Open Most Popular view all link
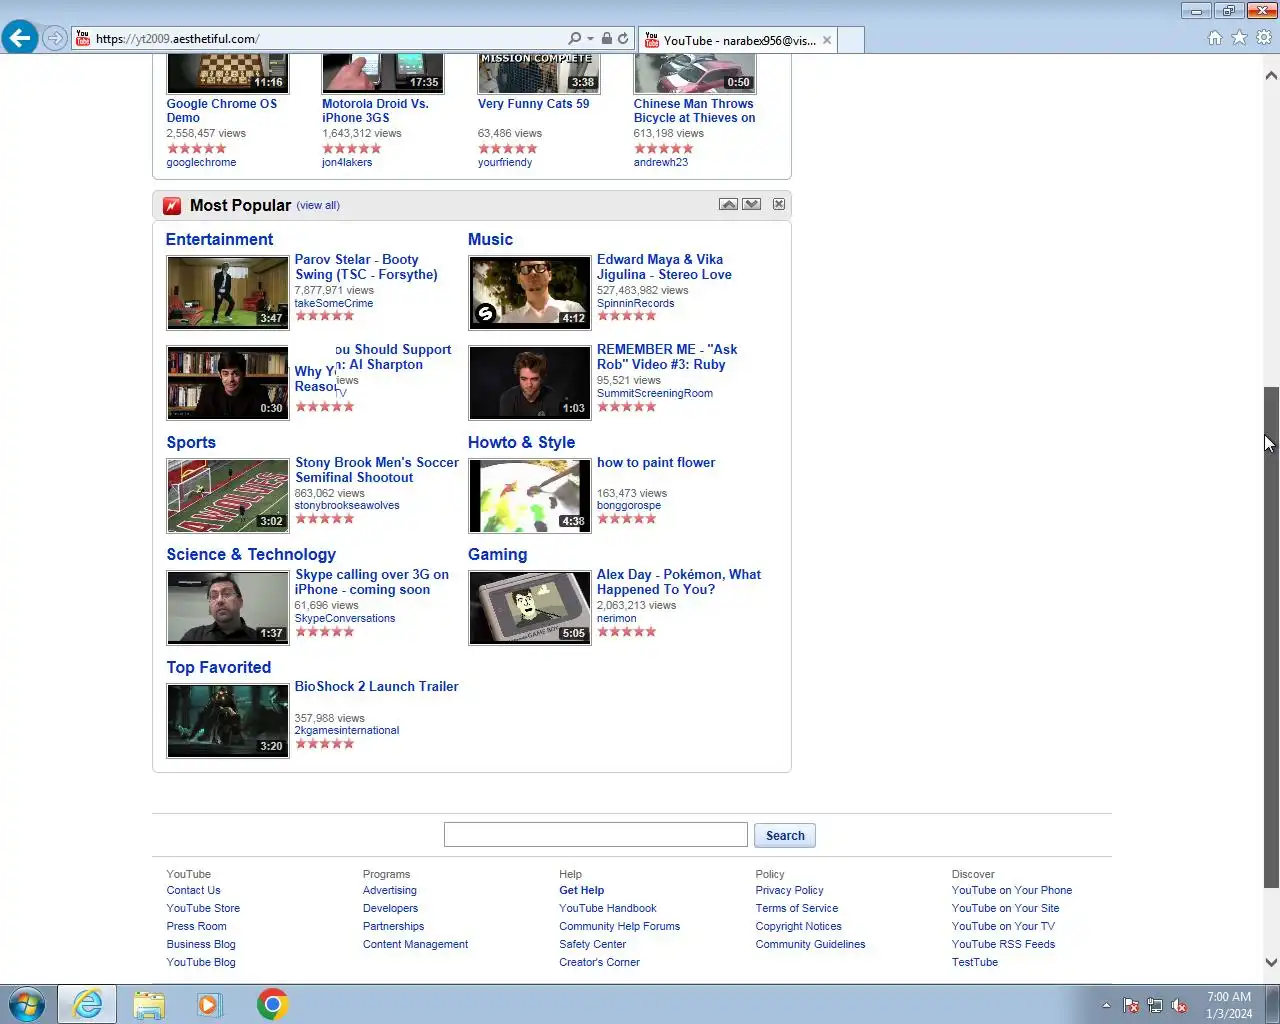 [x=318, y=205]
